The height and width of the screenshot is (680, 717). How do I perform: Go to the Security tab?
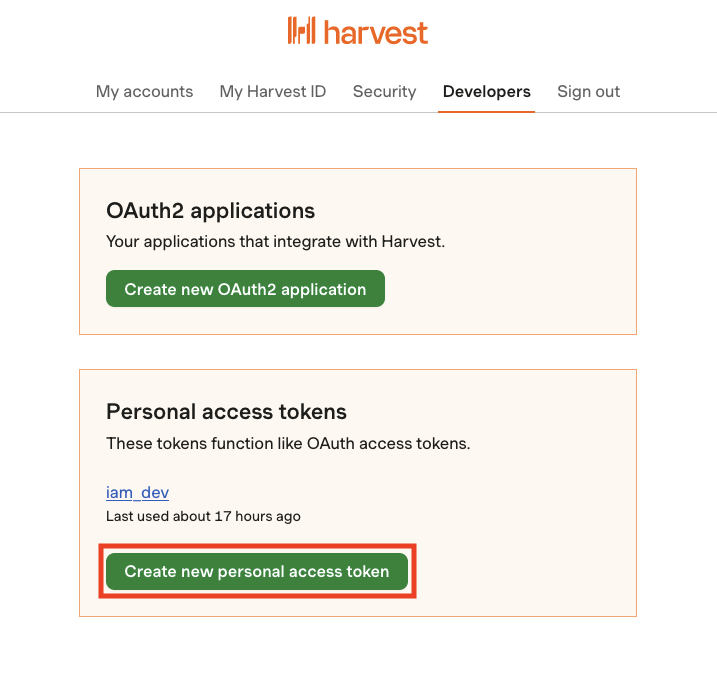pos(385,91)
